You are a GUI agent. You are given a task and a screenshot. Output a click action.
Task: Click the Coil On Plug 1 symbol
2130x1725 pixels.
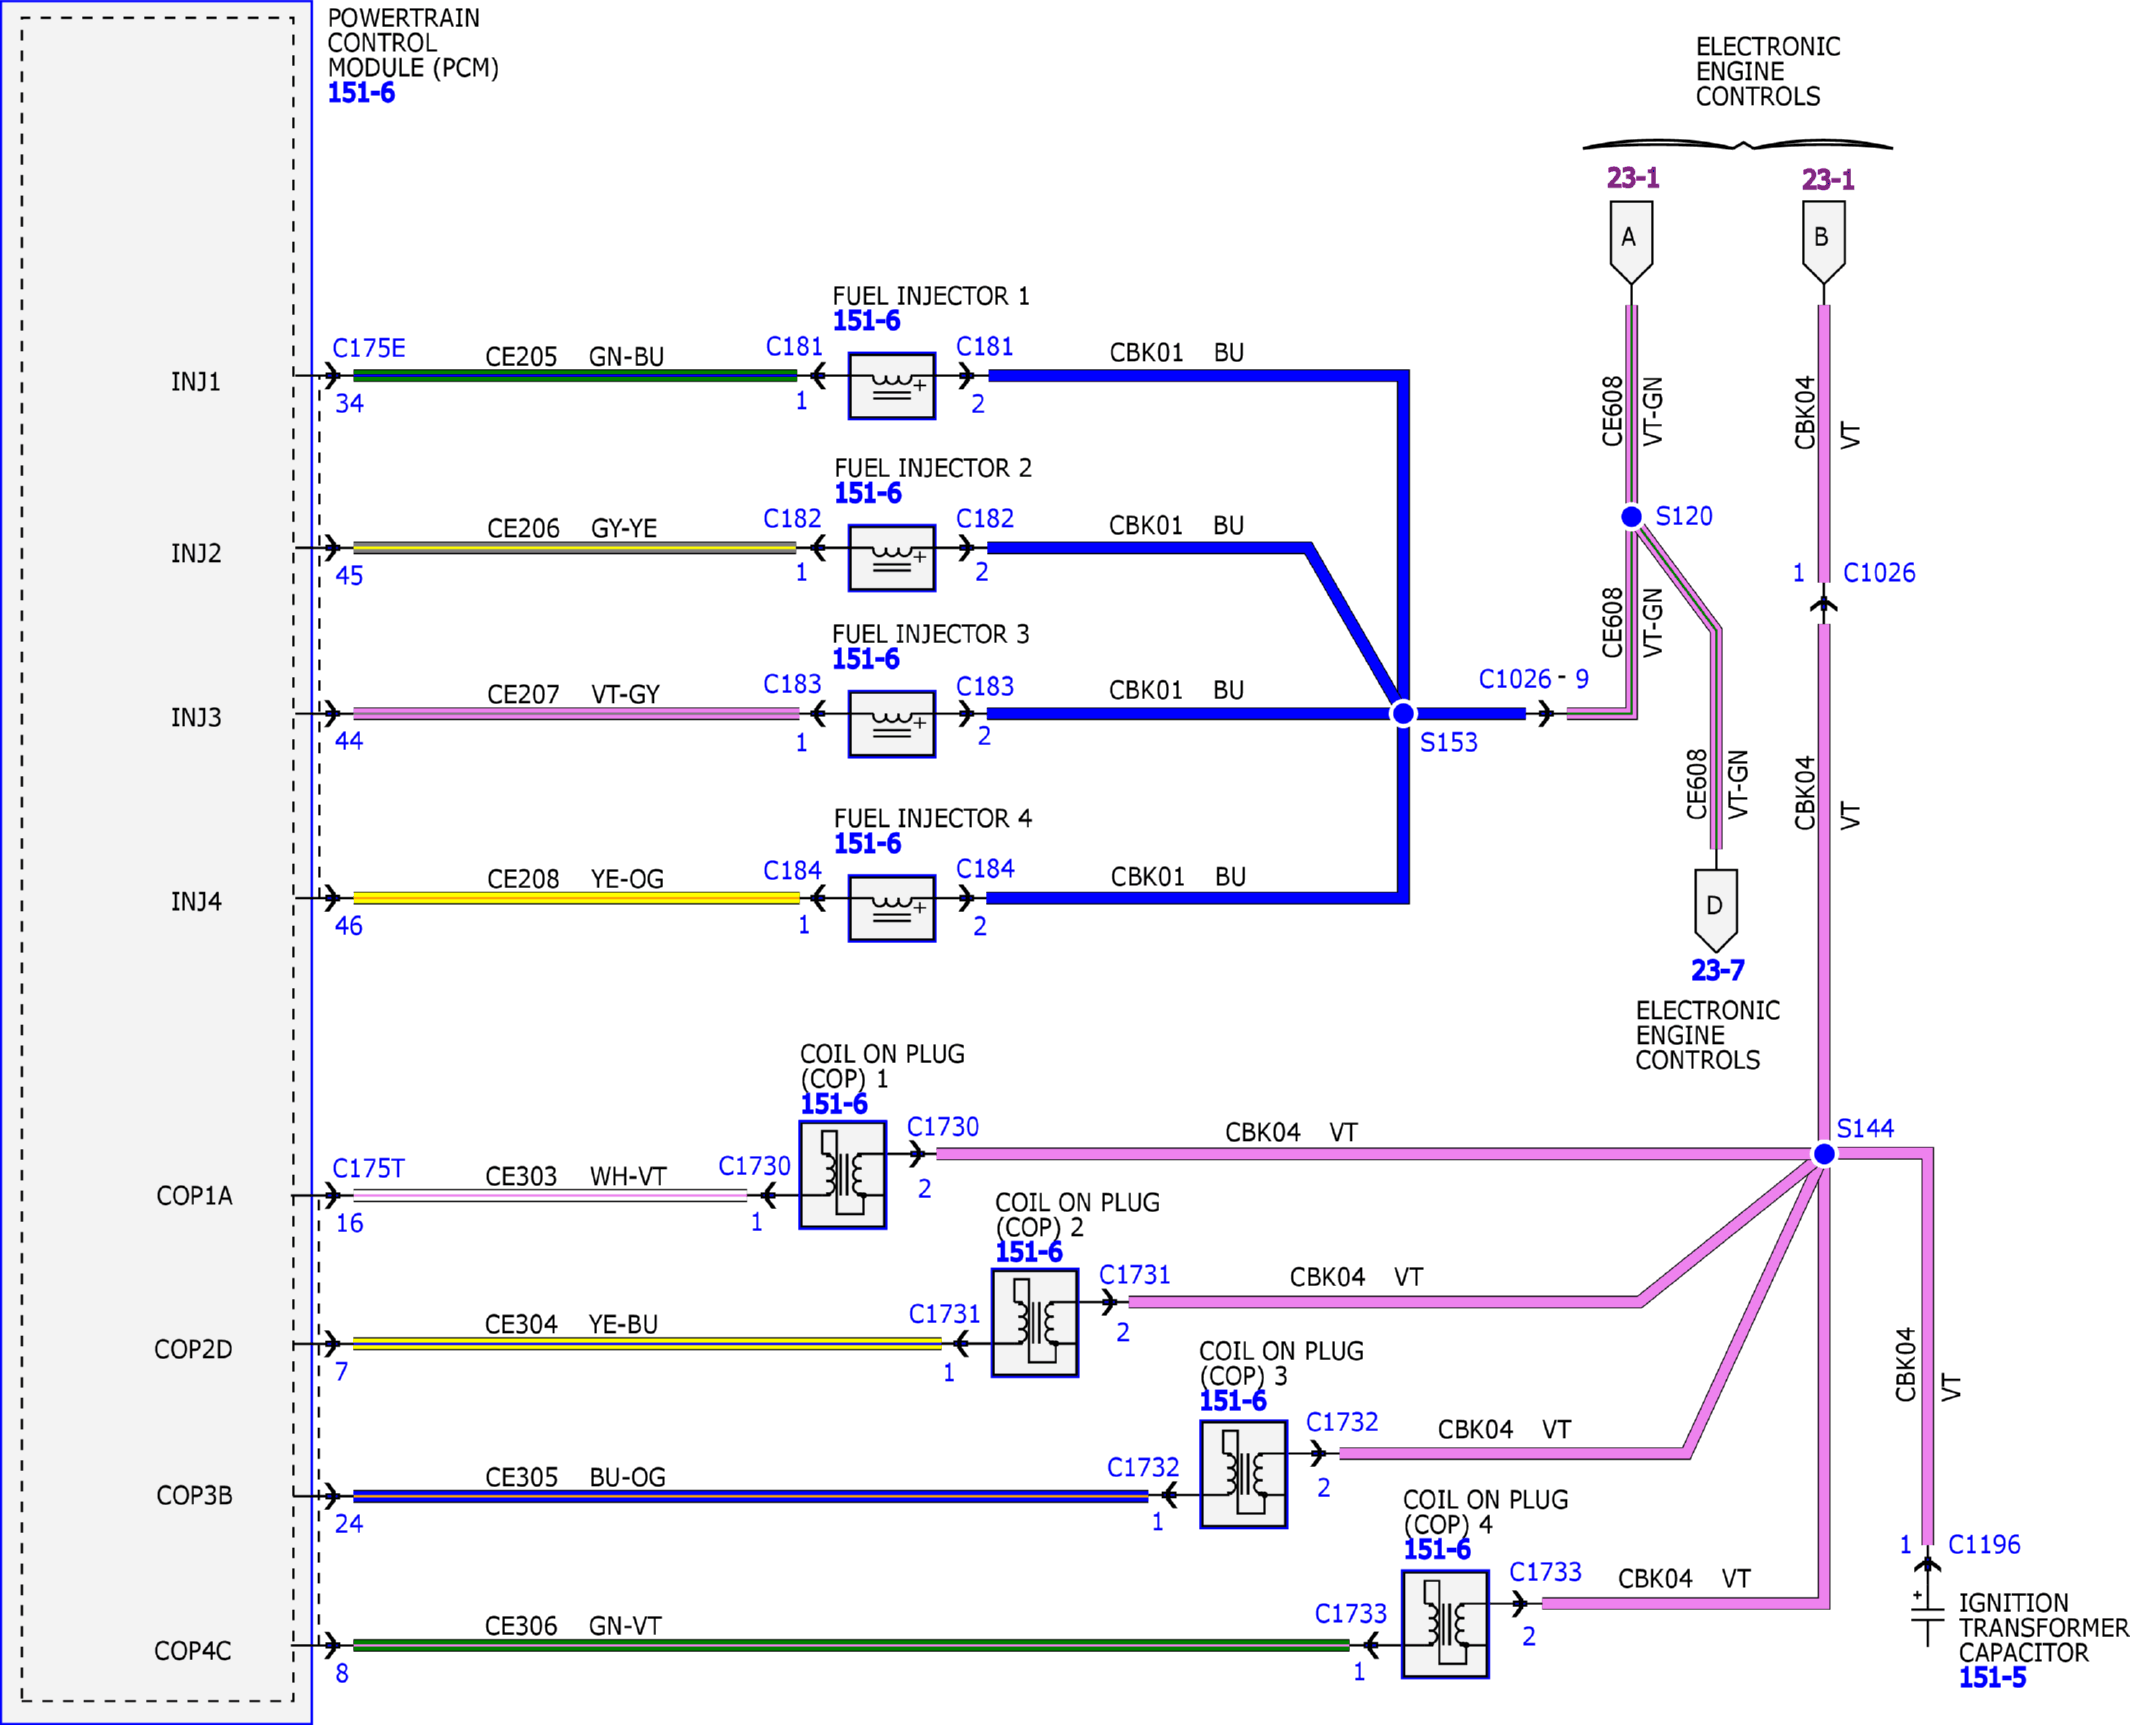click(842, 1174)
